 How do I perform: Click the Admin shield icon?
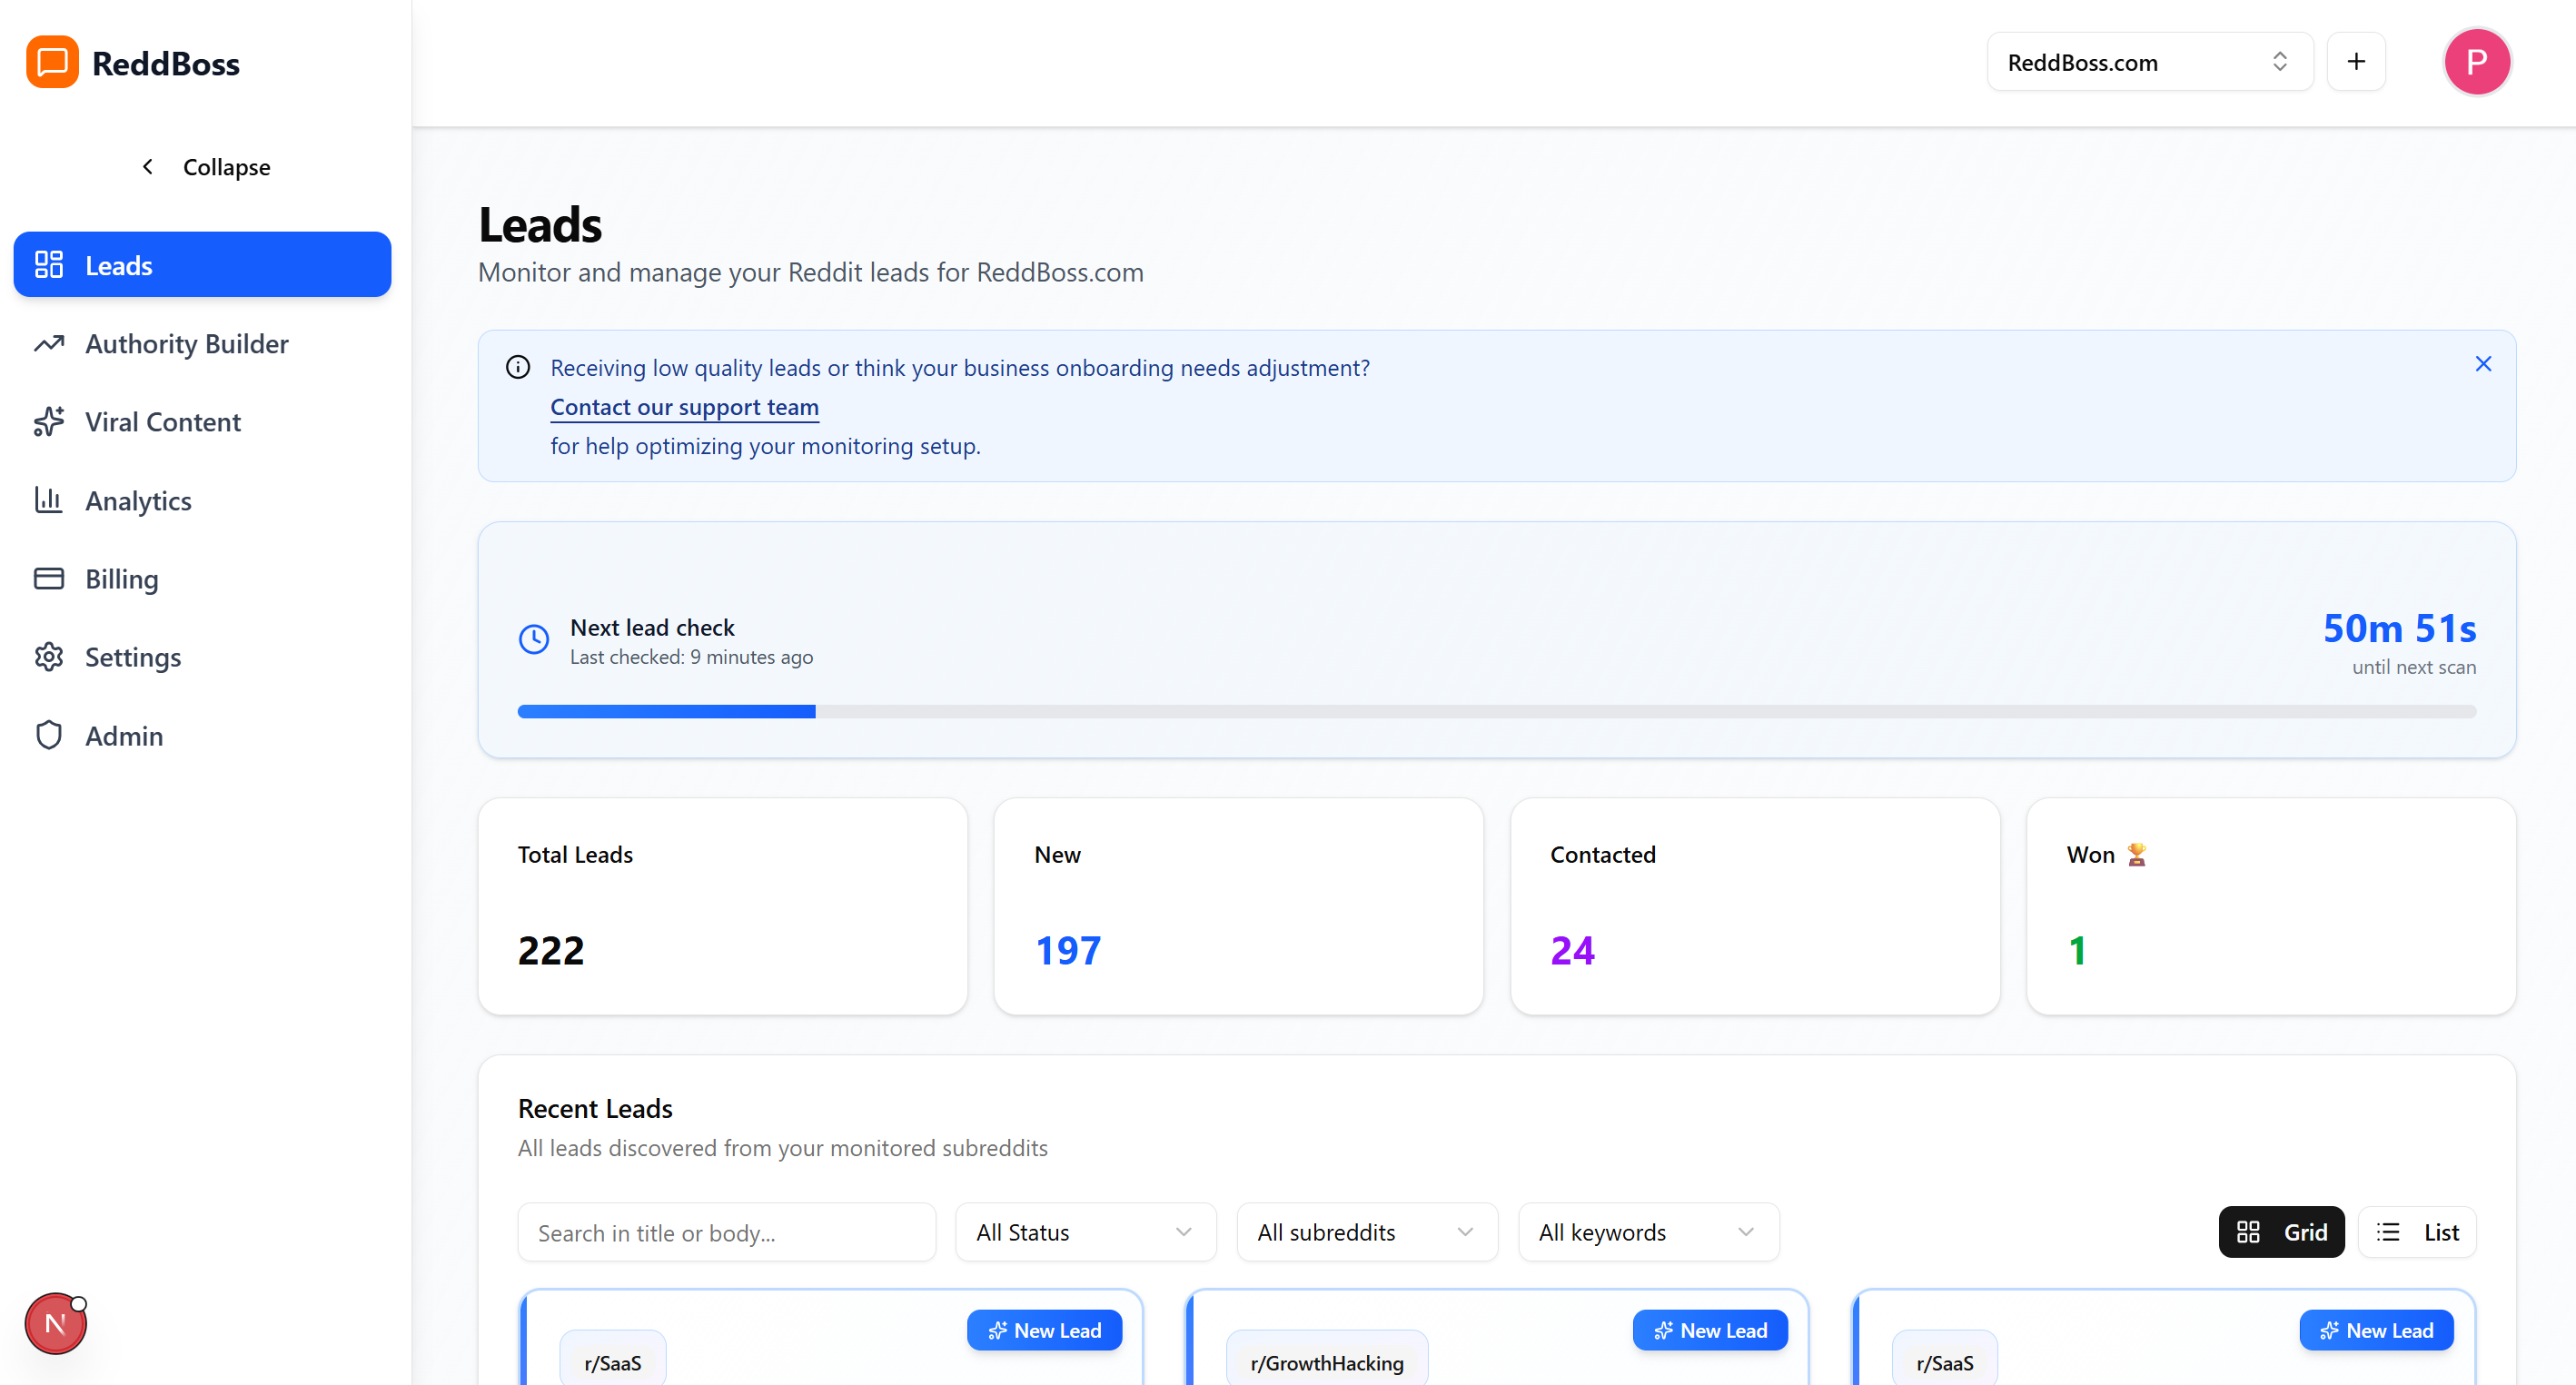tap(49, 735)
